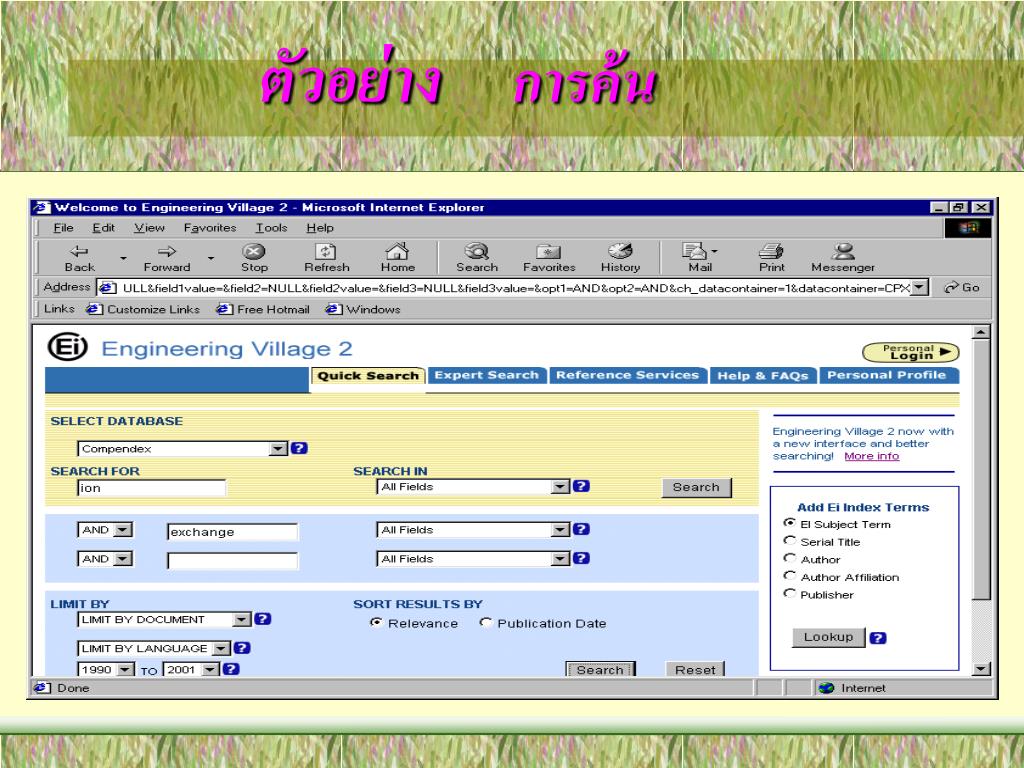Click help icon beside third All Fields
This screenshot has width=1024, height=768.
click(581, 558)
